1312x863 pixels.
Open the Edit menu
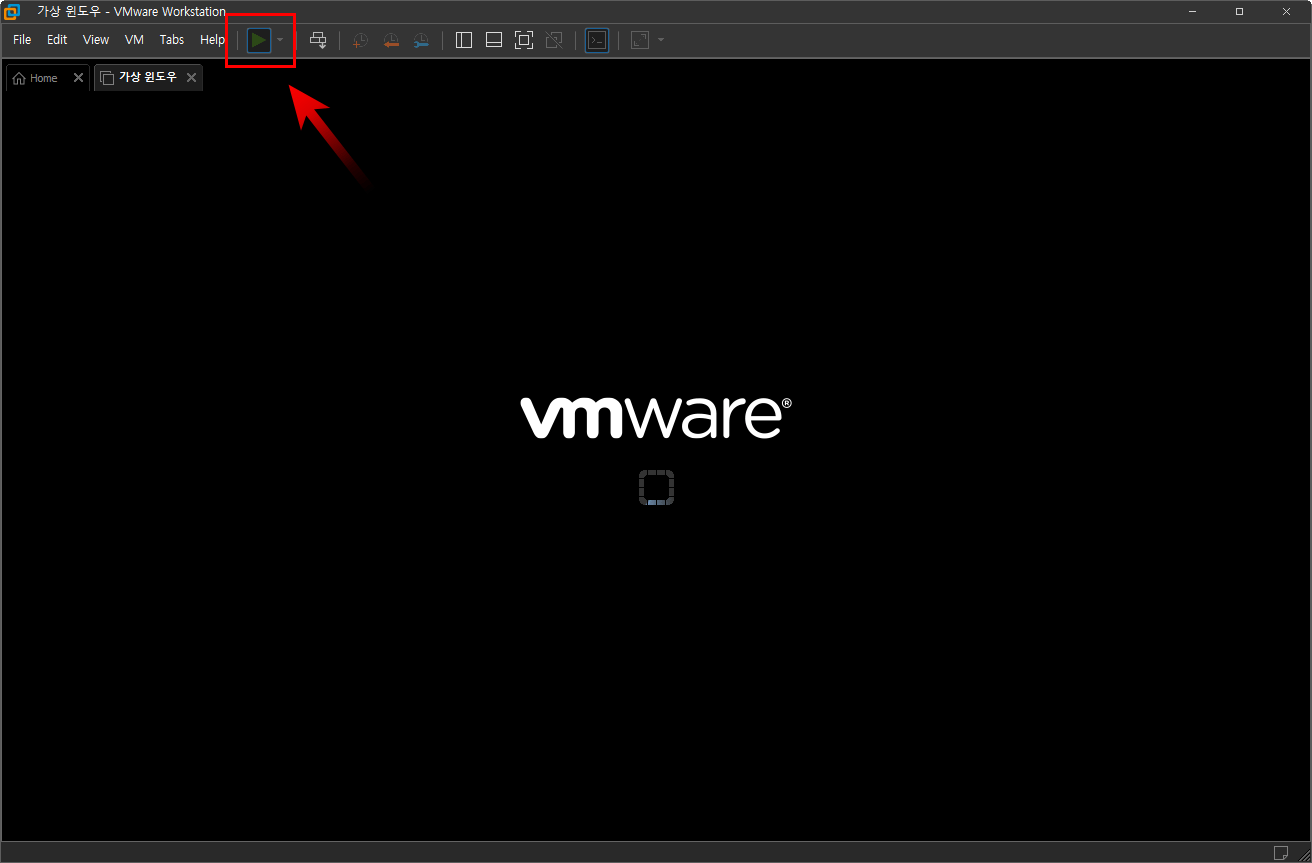(x=57, y=40)
